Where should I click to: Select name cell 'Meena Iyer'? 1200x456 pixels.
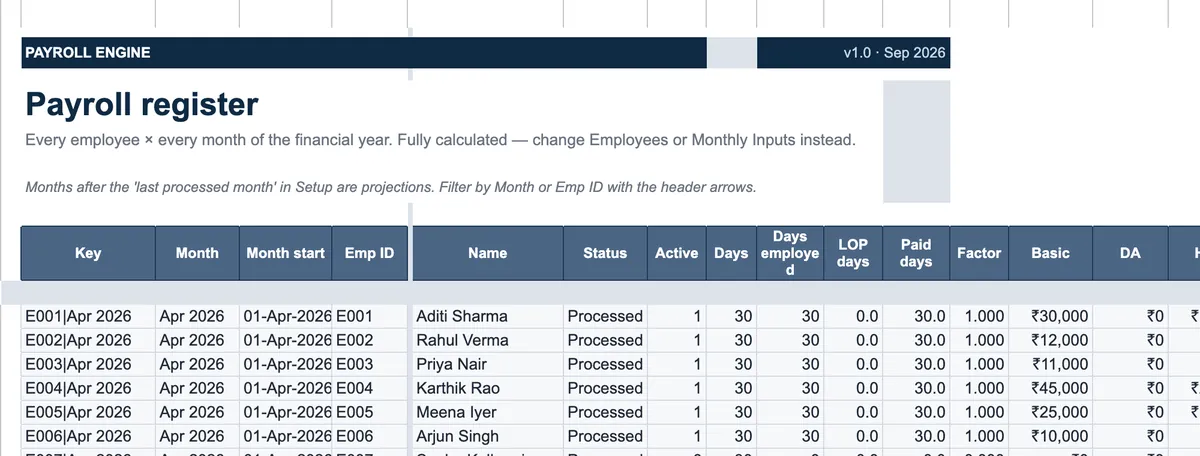(487, 412)
